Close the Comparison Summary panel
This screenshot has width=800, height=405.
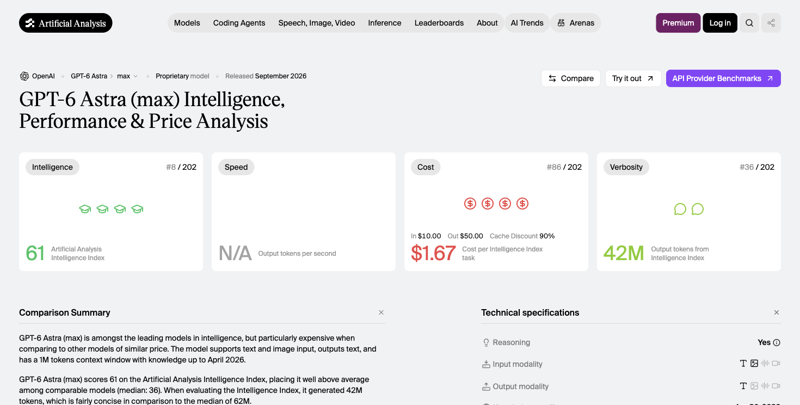tap(381, 313)
